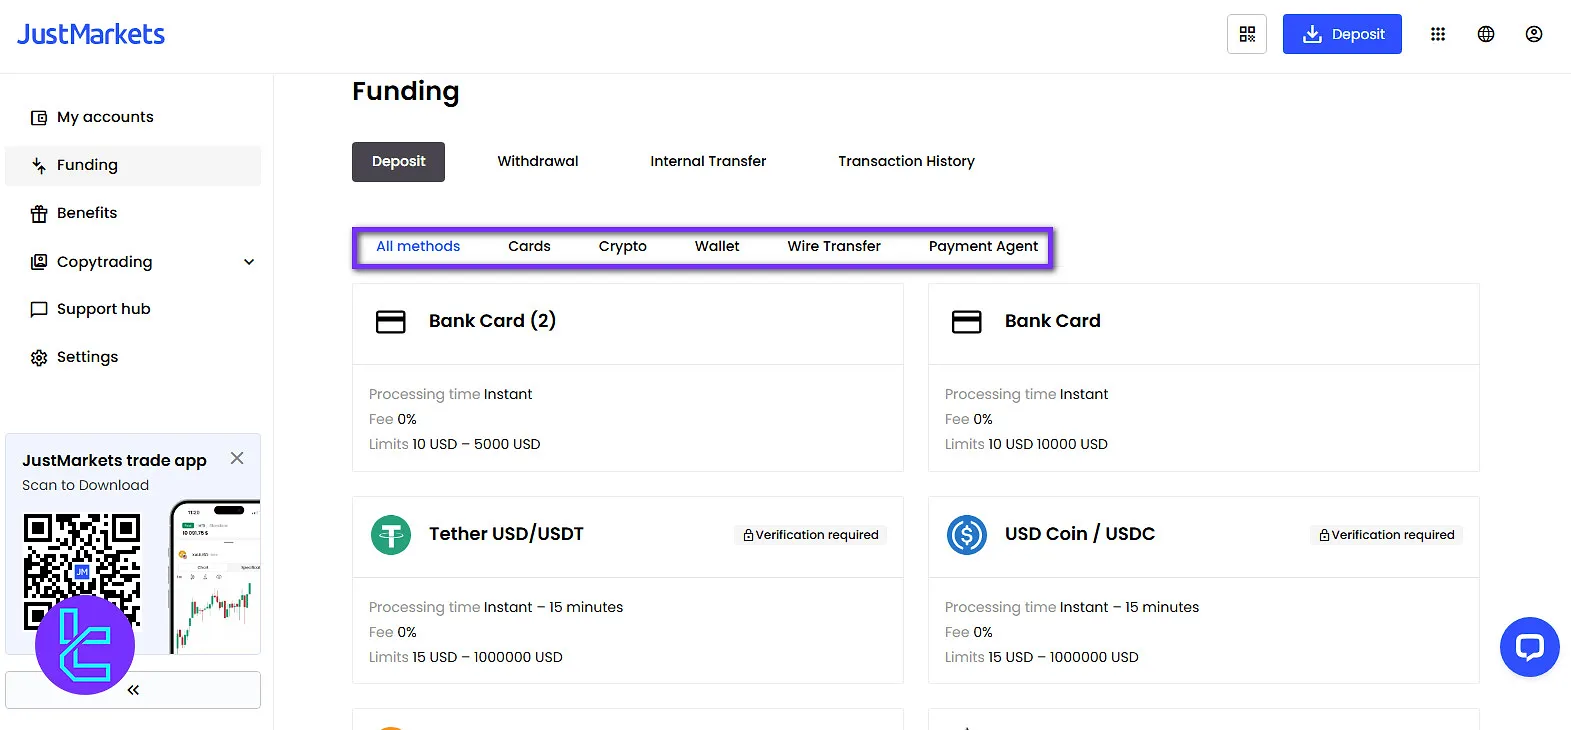Open the Transaction History tab
This screenshot has width=1571, height=730.
coord(906,161)
